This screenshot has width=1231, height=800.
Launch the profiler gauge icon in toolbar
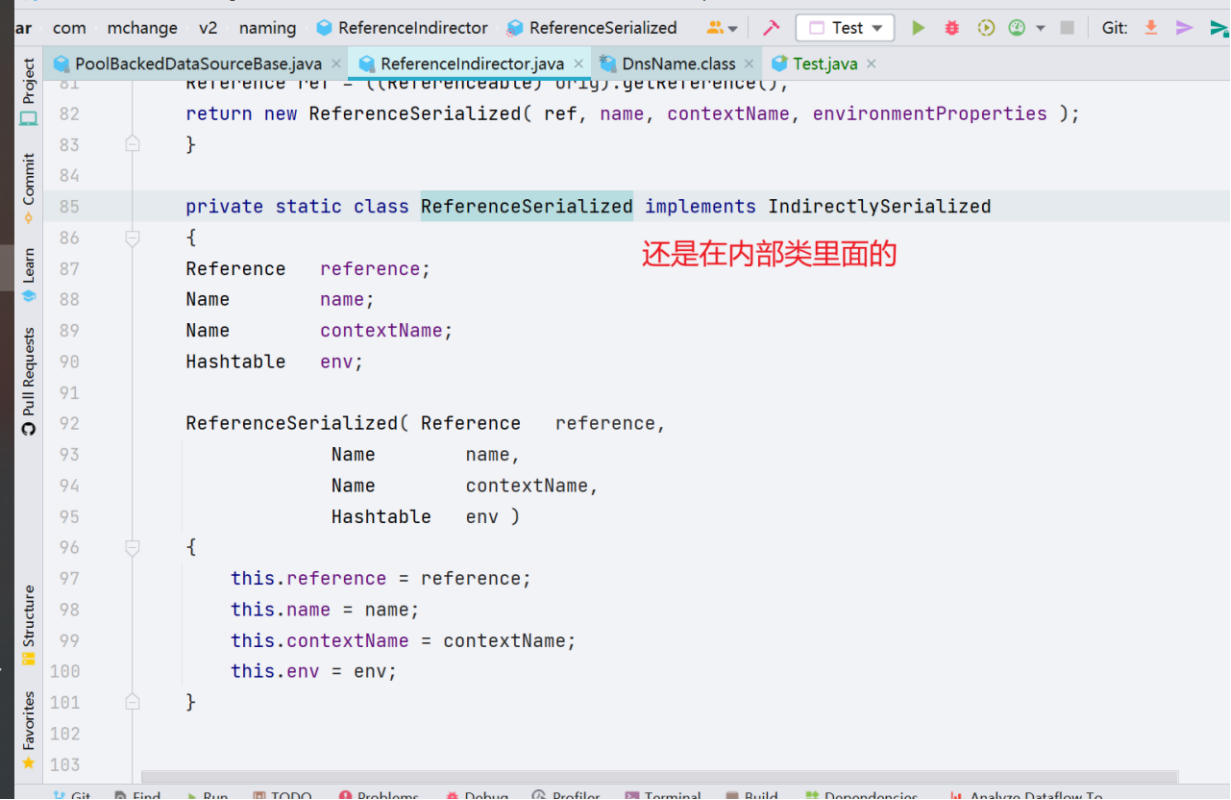click(x=1017, y=28)
